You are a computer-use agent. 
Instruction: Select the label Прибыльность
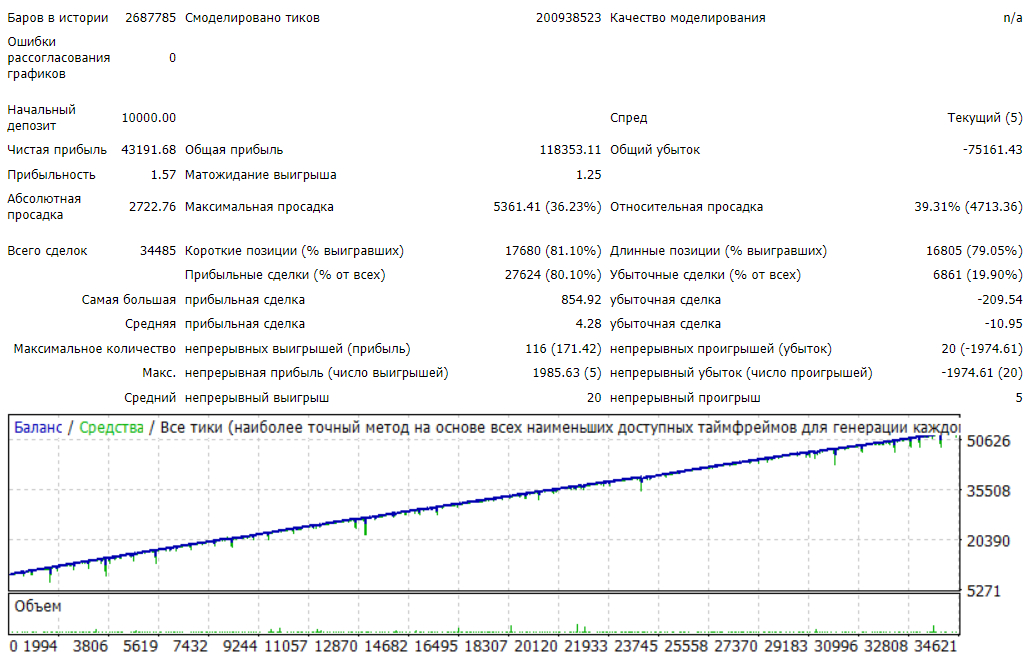(51, 175)
